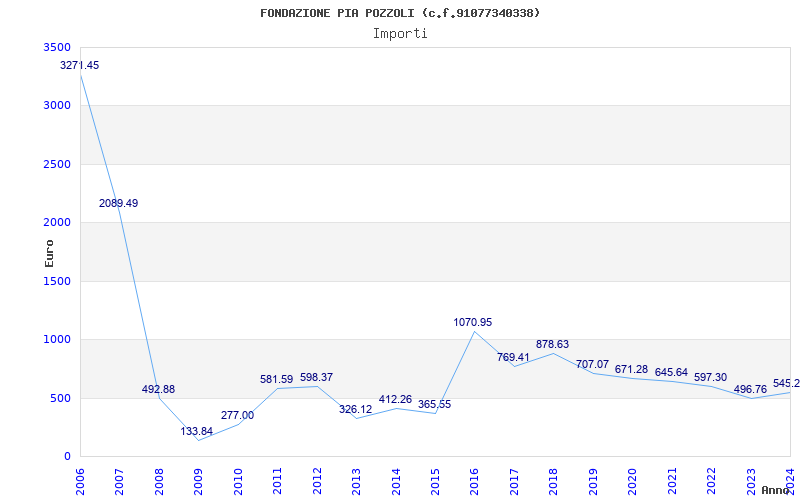Click the x-axis year 2020
Screen dimensions: 800x500
pyautogui.click(x=632, y=480)
